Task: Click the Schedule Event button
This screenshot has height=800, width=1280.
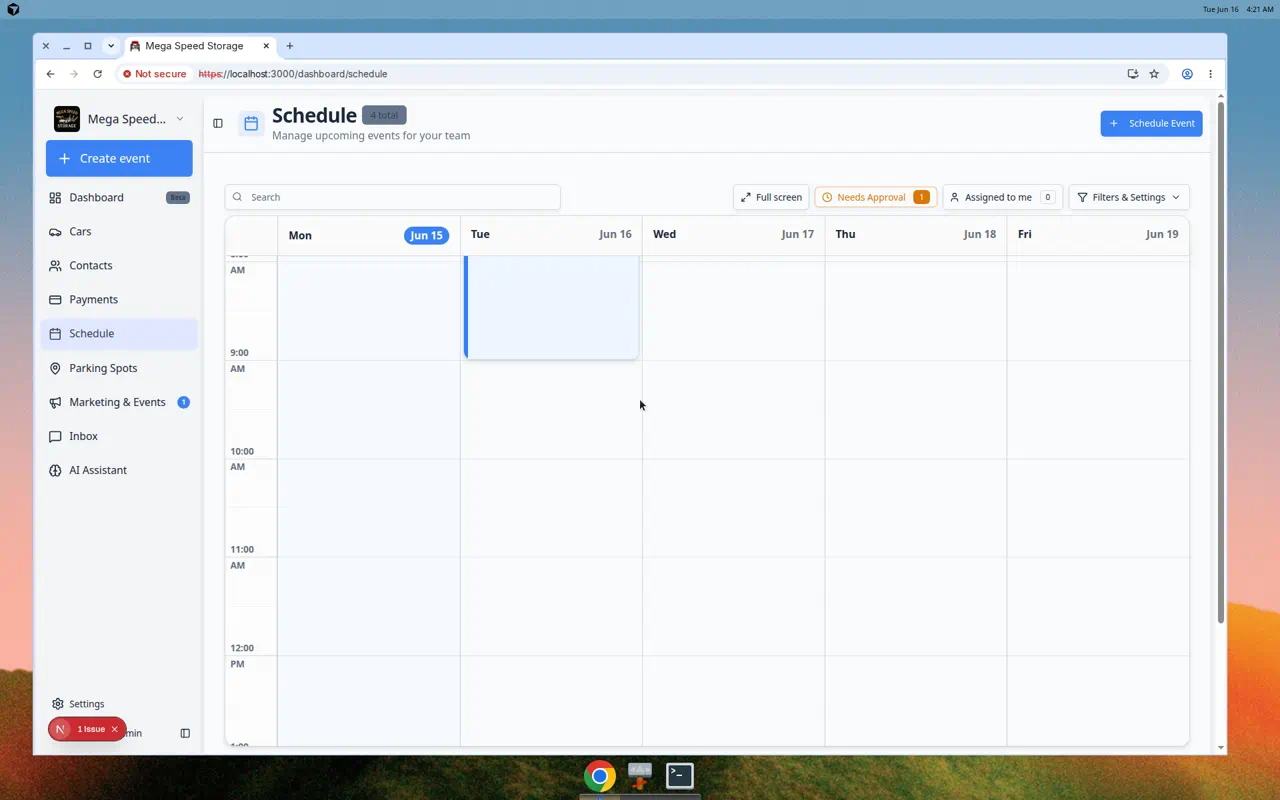Action: [x=1151, y=123]
